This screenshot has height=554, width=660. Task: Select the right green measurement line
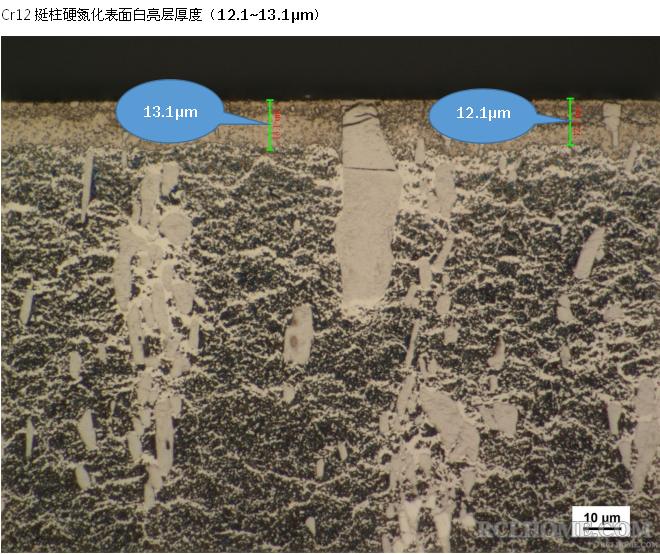pyautogui.click(x=570, y=122)
